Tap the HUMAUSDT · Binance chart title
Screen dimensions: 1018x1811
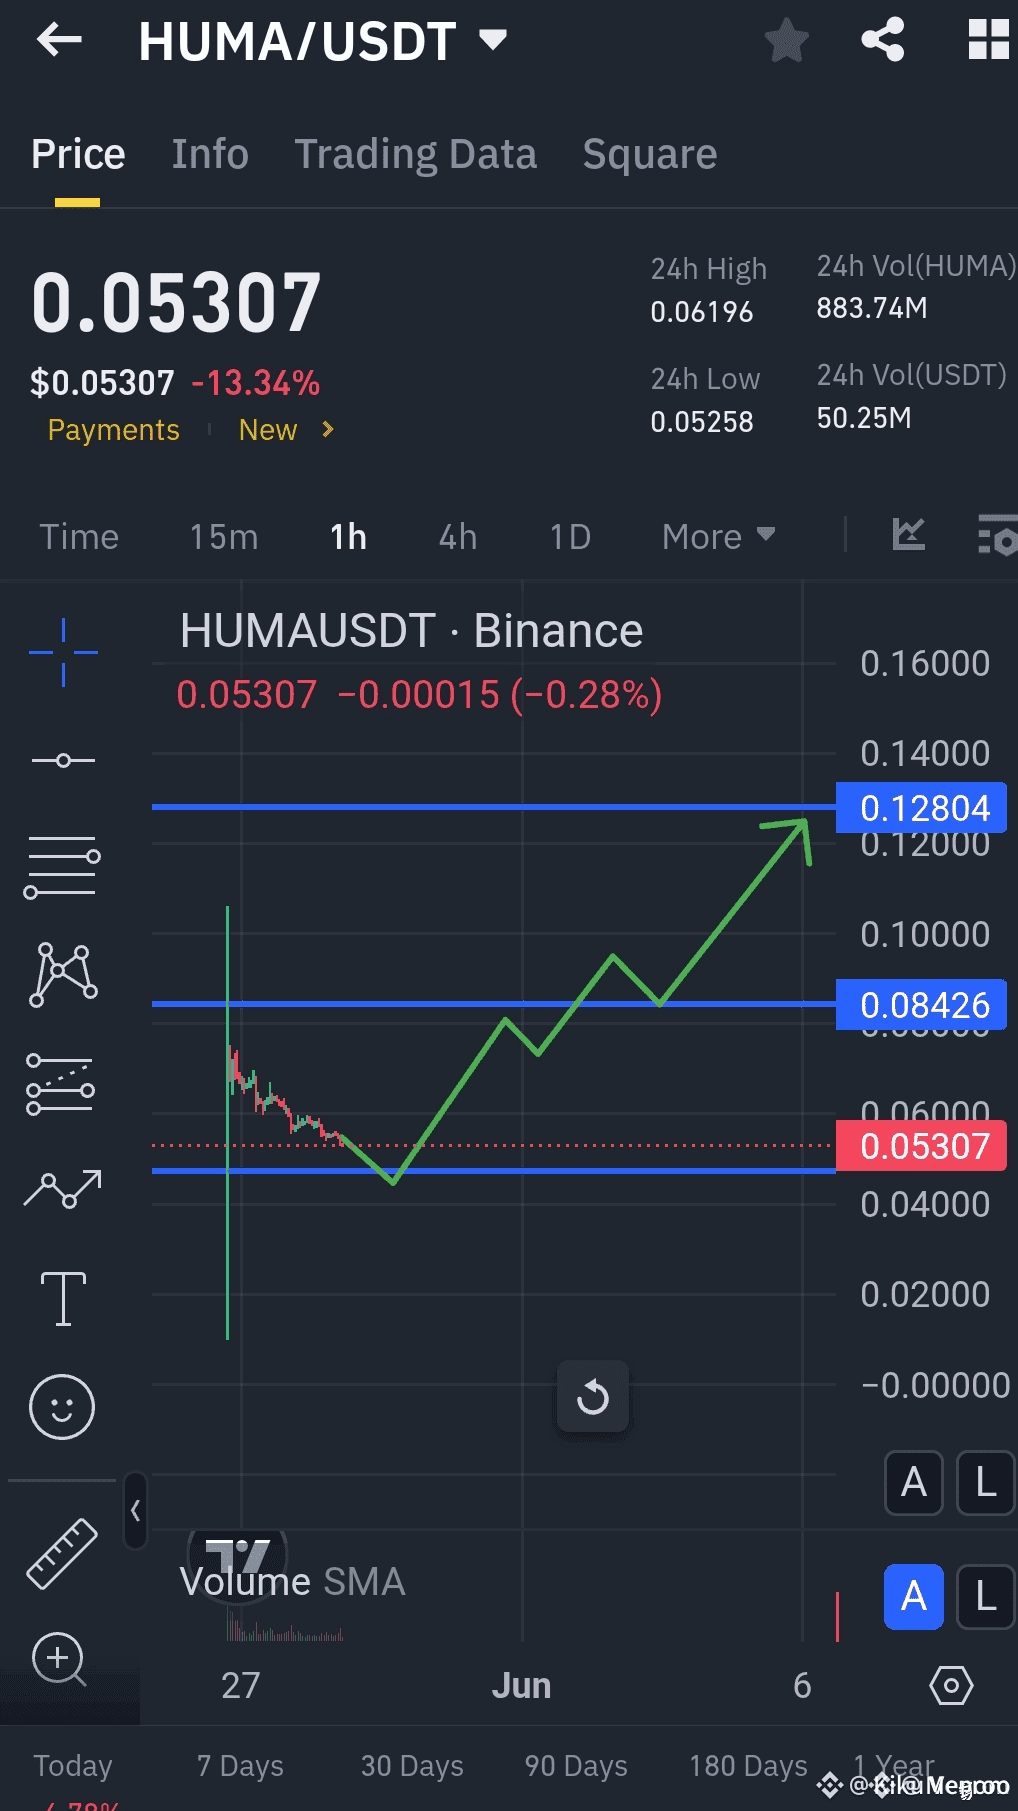click(x=411, y=631)
